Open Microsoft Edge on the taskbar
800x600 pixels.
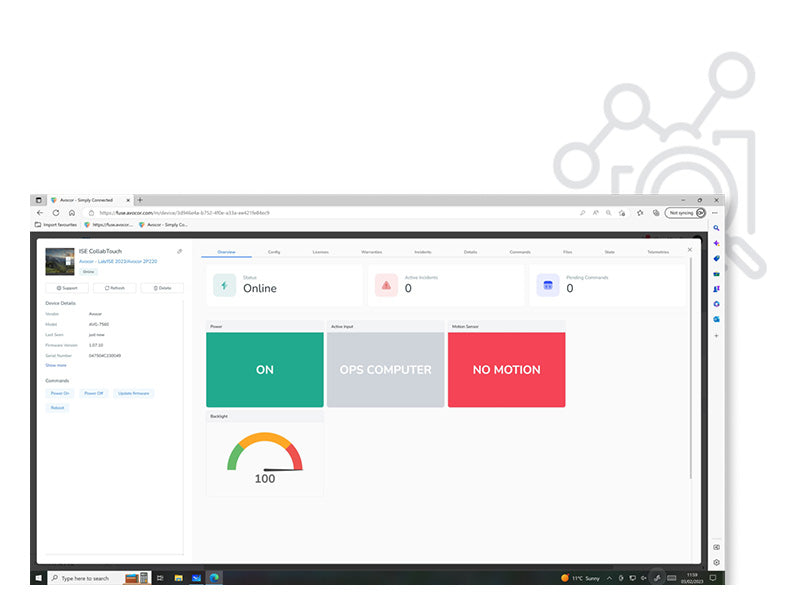[214, 578]
